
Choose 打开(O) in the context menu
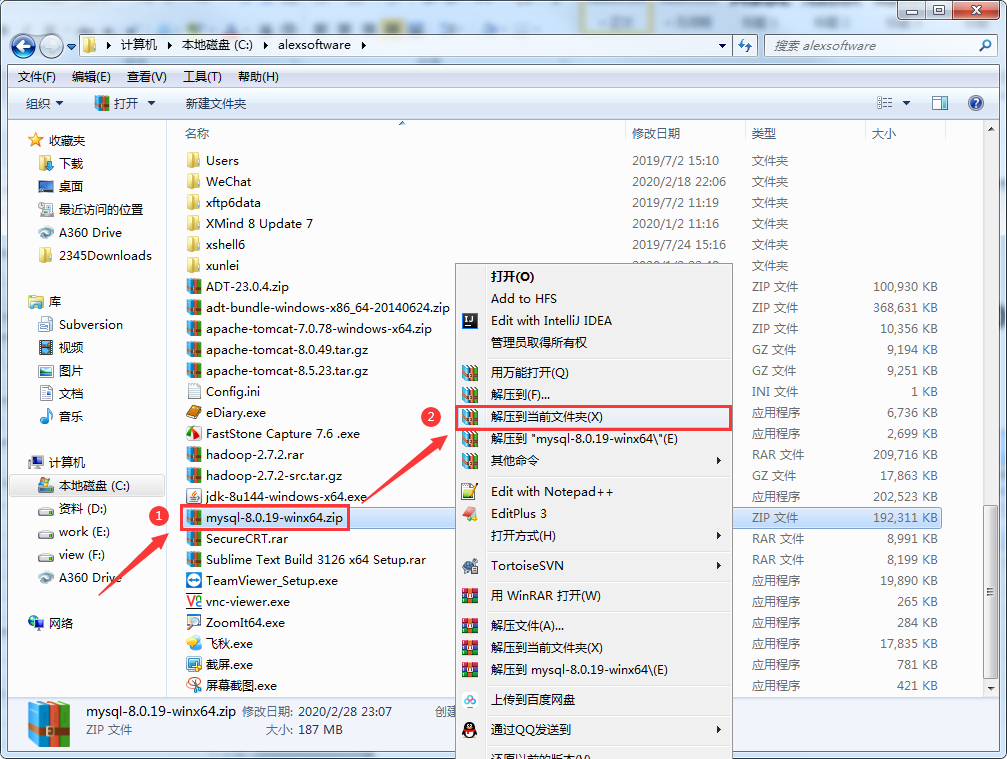tap(512, 277)
